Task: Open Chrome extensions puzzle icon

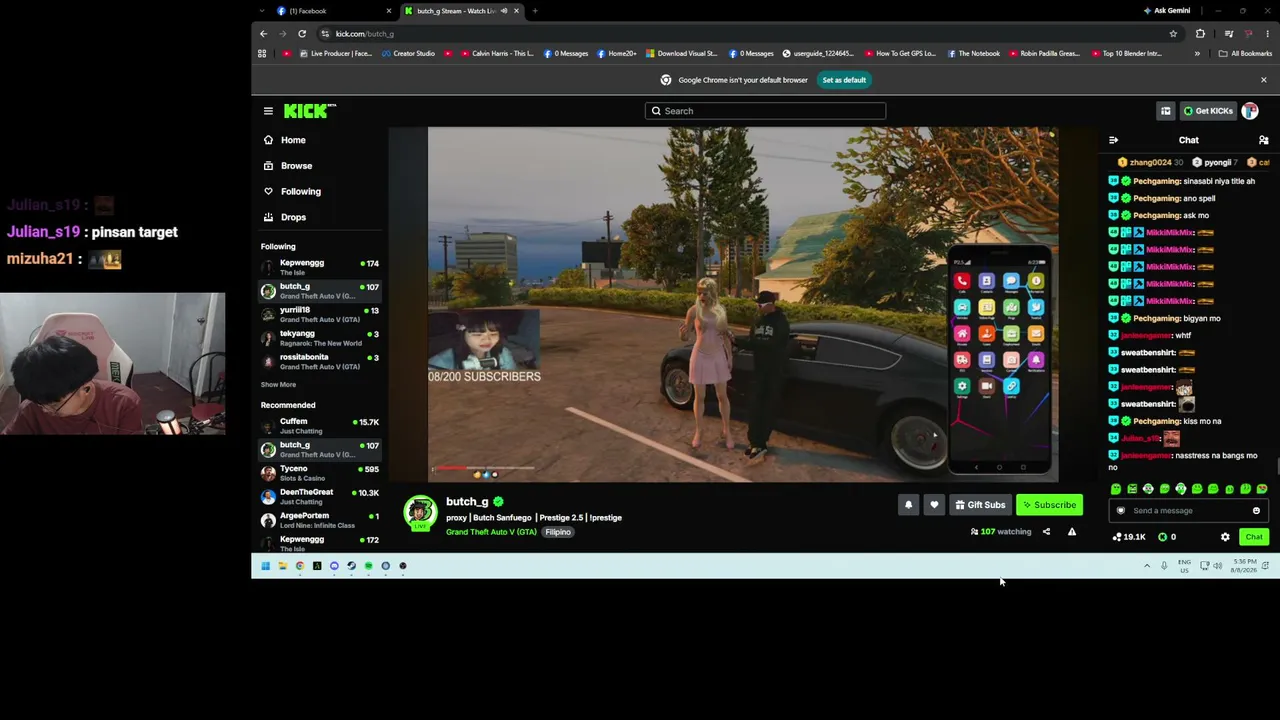Action: point(1200,34)
